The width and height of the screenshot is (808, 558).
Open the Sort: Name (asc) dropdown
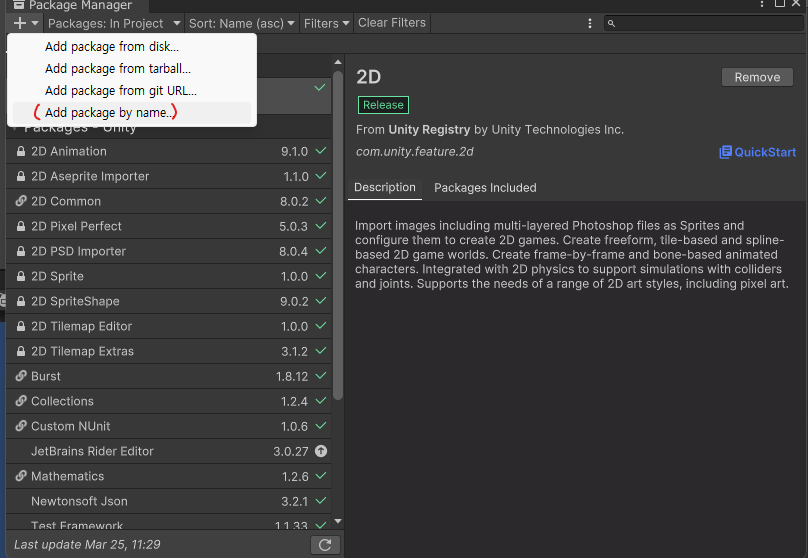241,23
